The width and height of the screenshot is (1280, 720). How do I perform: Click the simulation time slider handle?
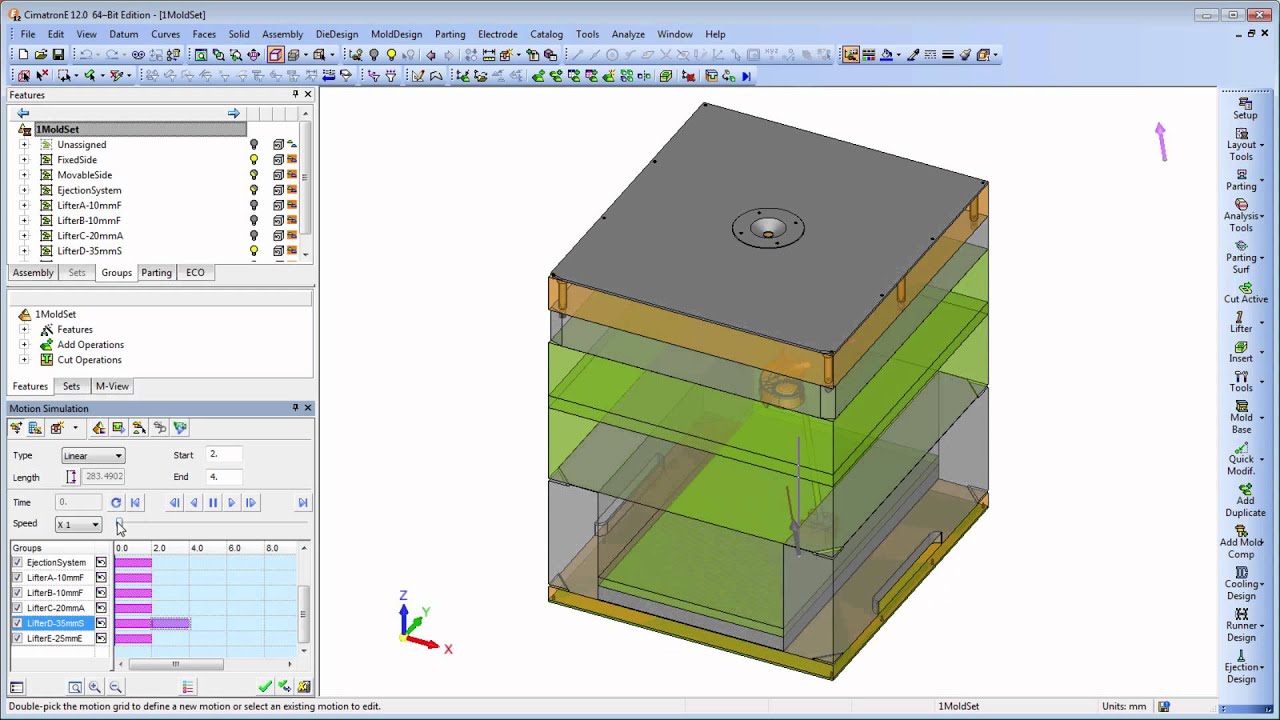pyautogui.click(x=119, y=523)
